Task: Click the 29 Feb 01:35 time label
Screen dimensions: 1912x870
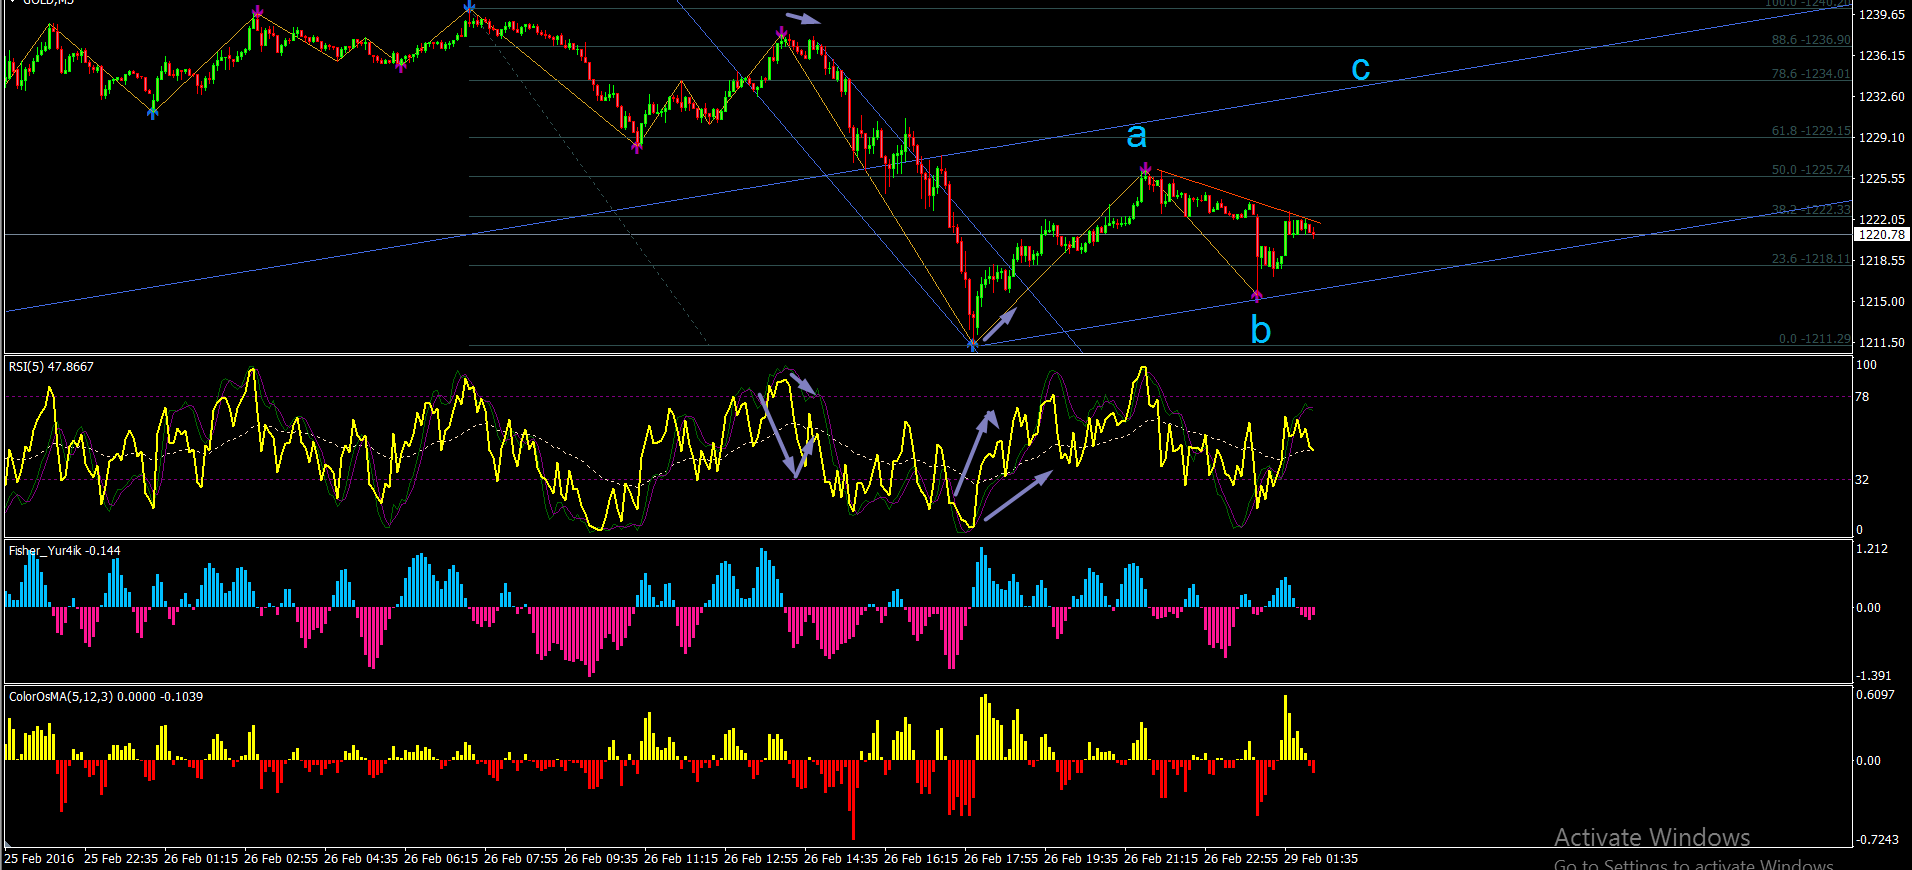Action: 1321,859
